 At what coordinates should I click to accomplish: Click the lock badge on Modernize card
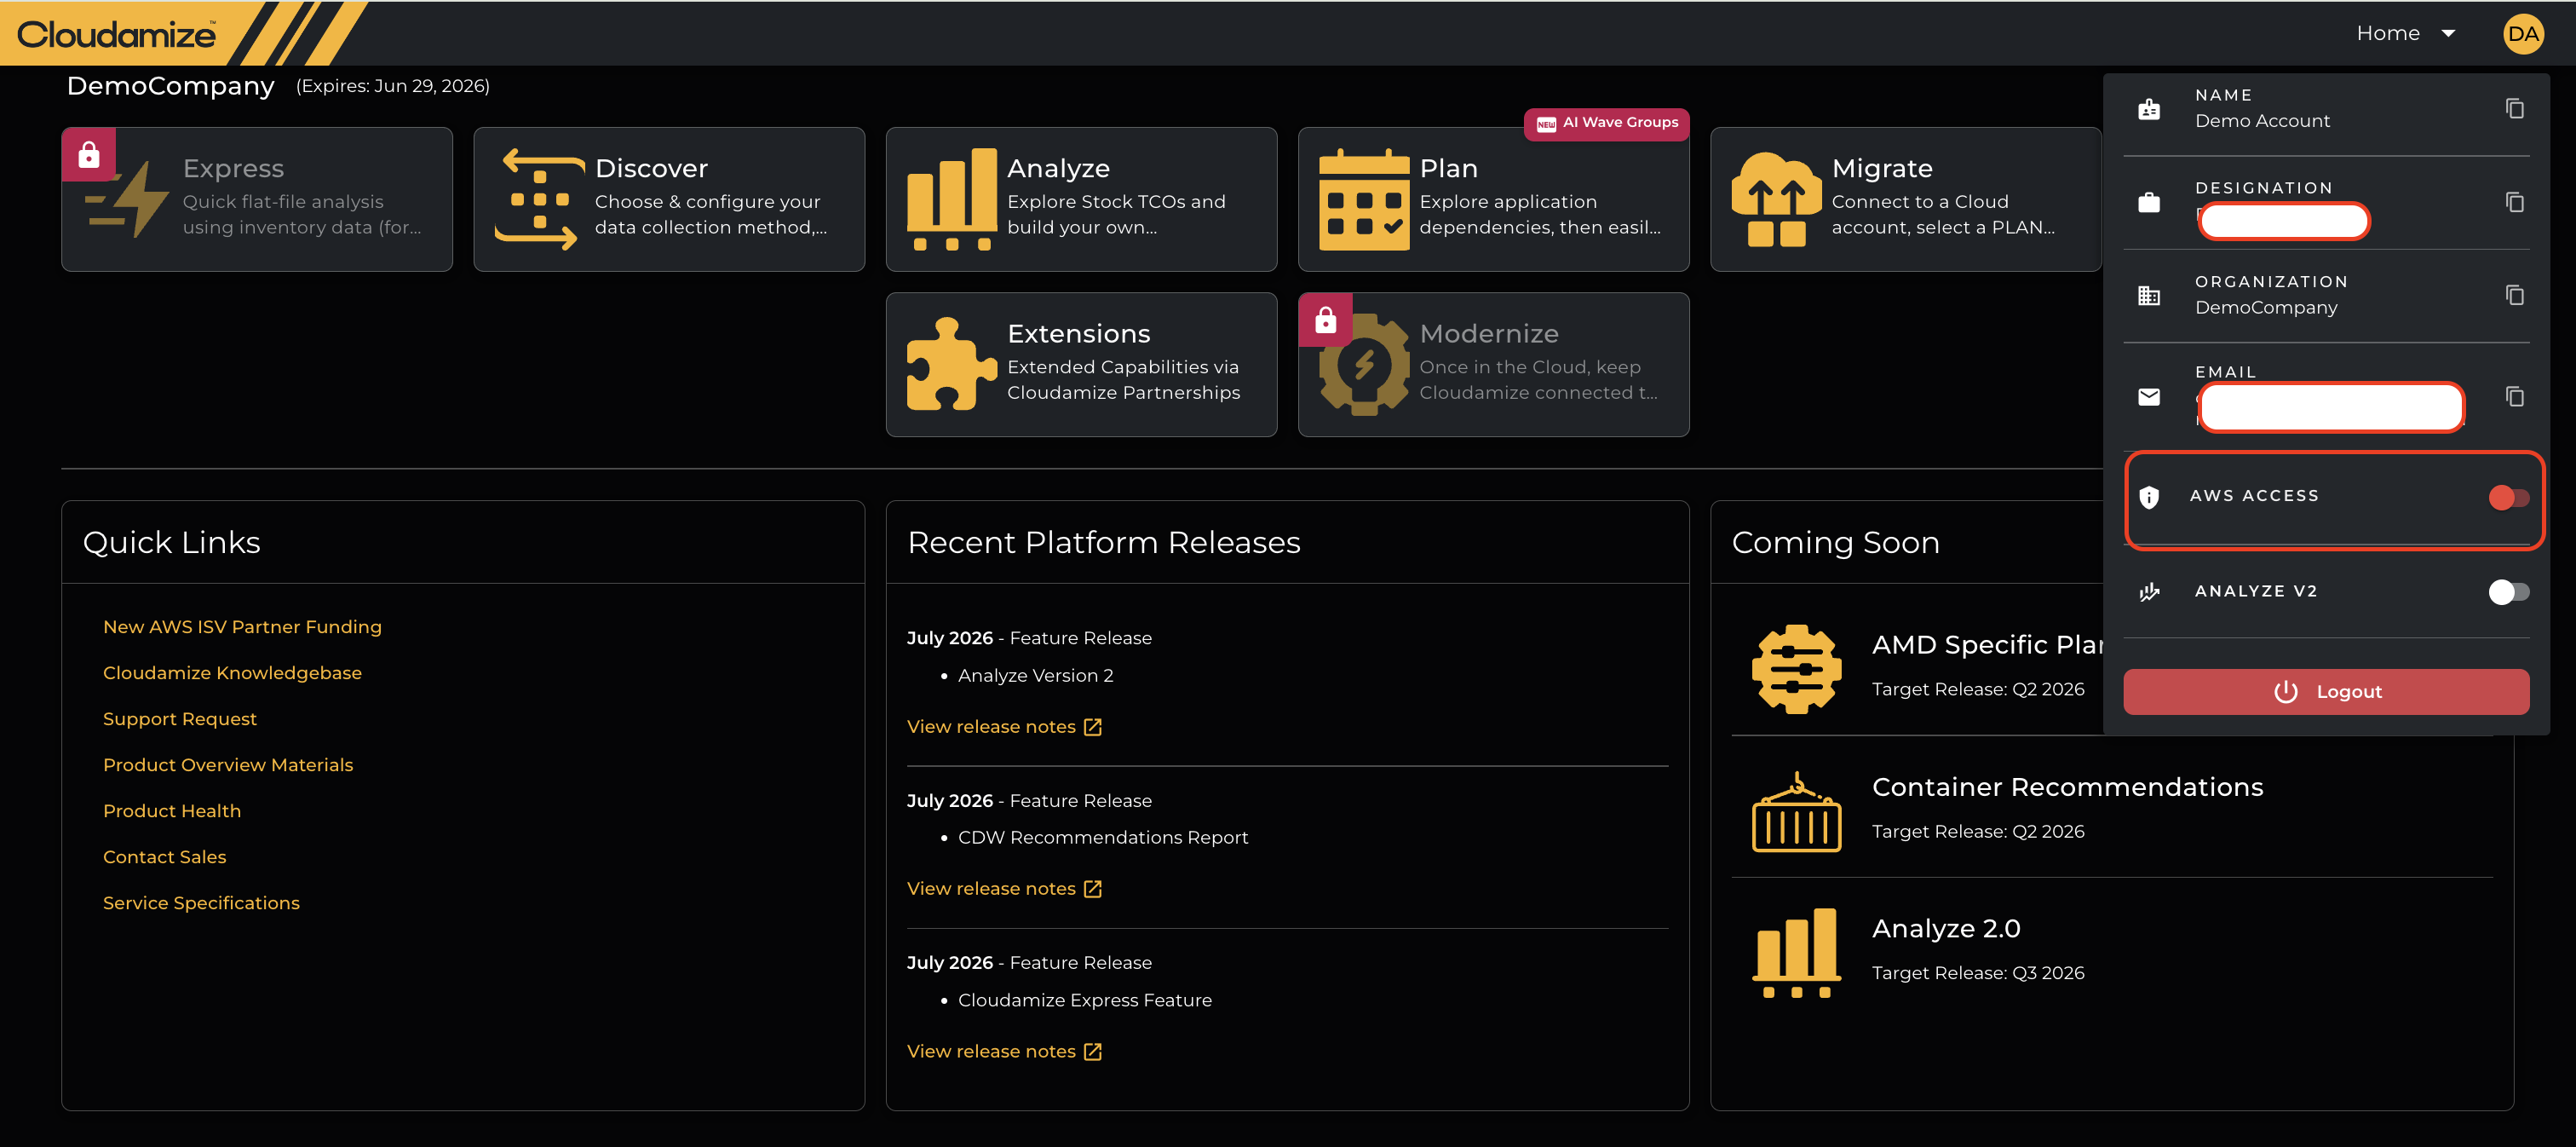click(1326, 320)
